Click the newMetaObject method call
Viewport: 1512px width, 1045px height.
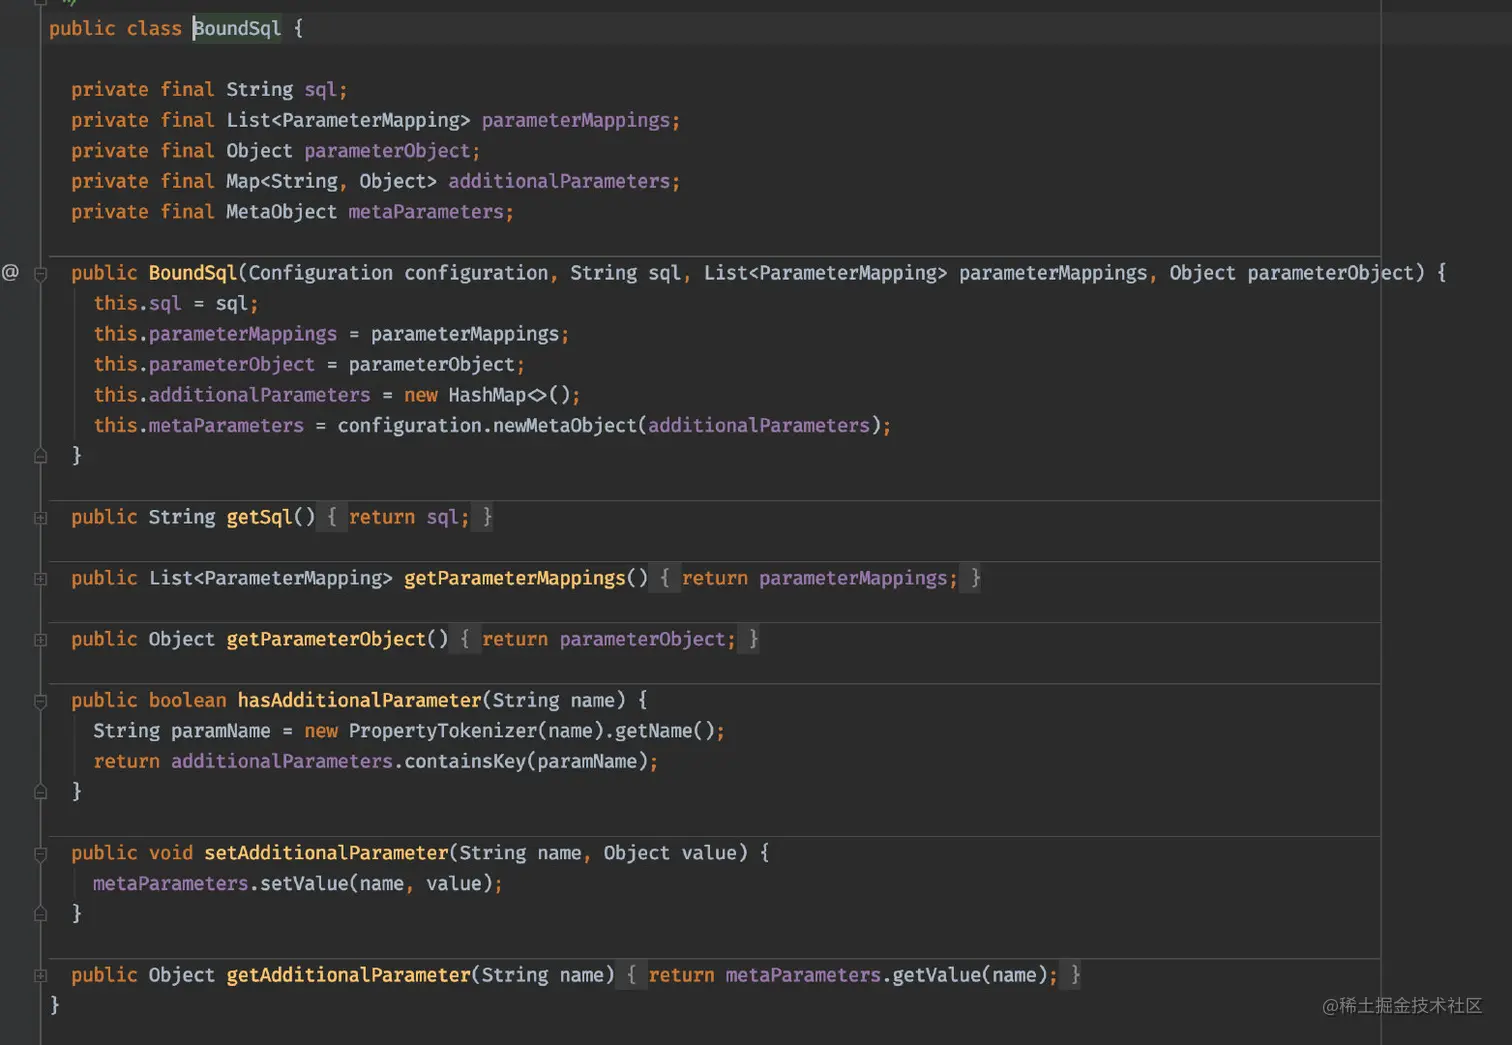click(x=565, y=425)
